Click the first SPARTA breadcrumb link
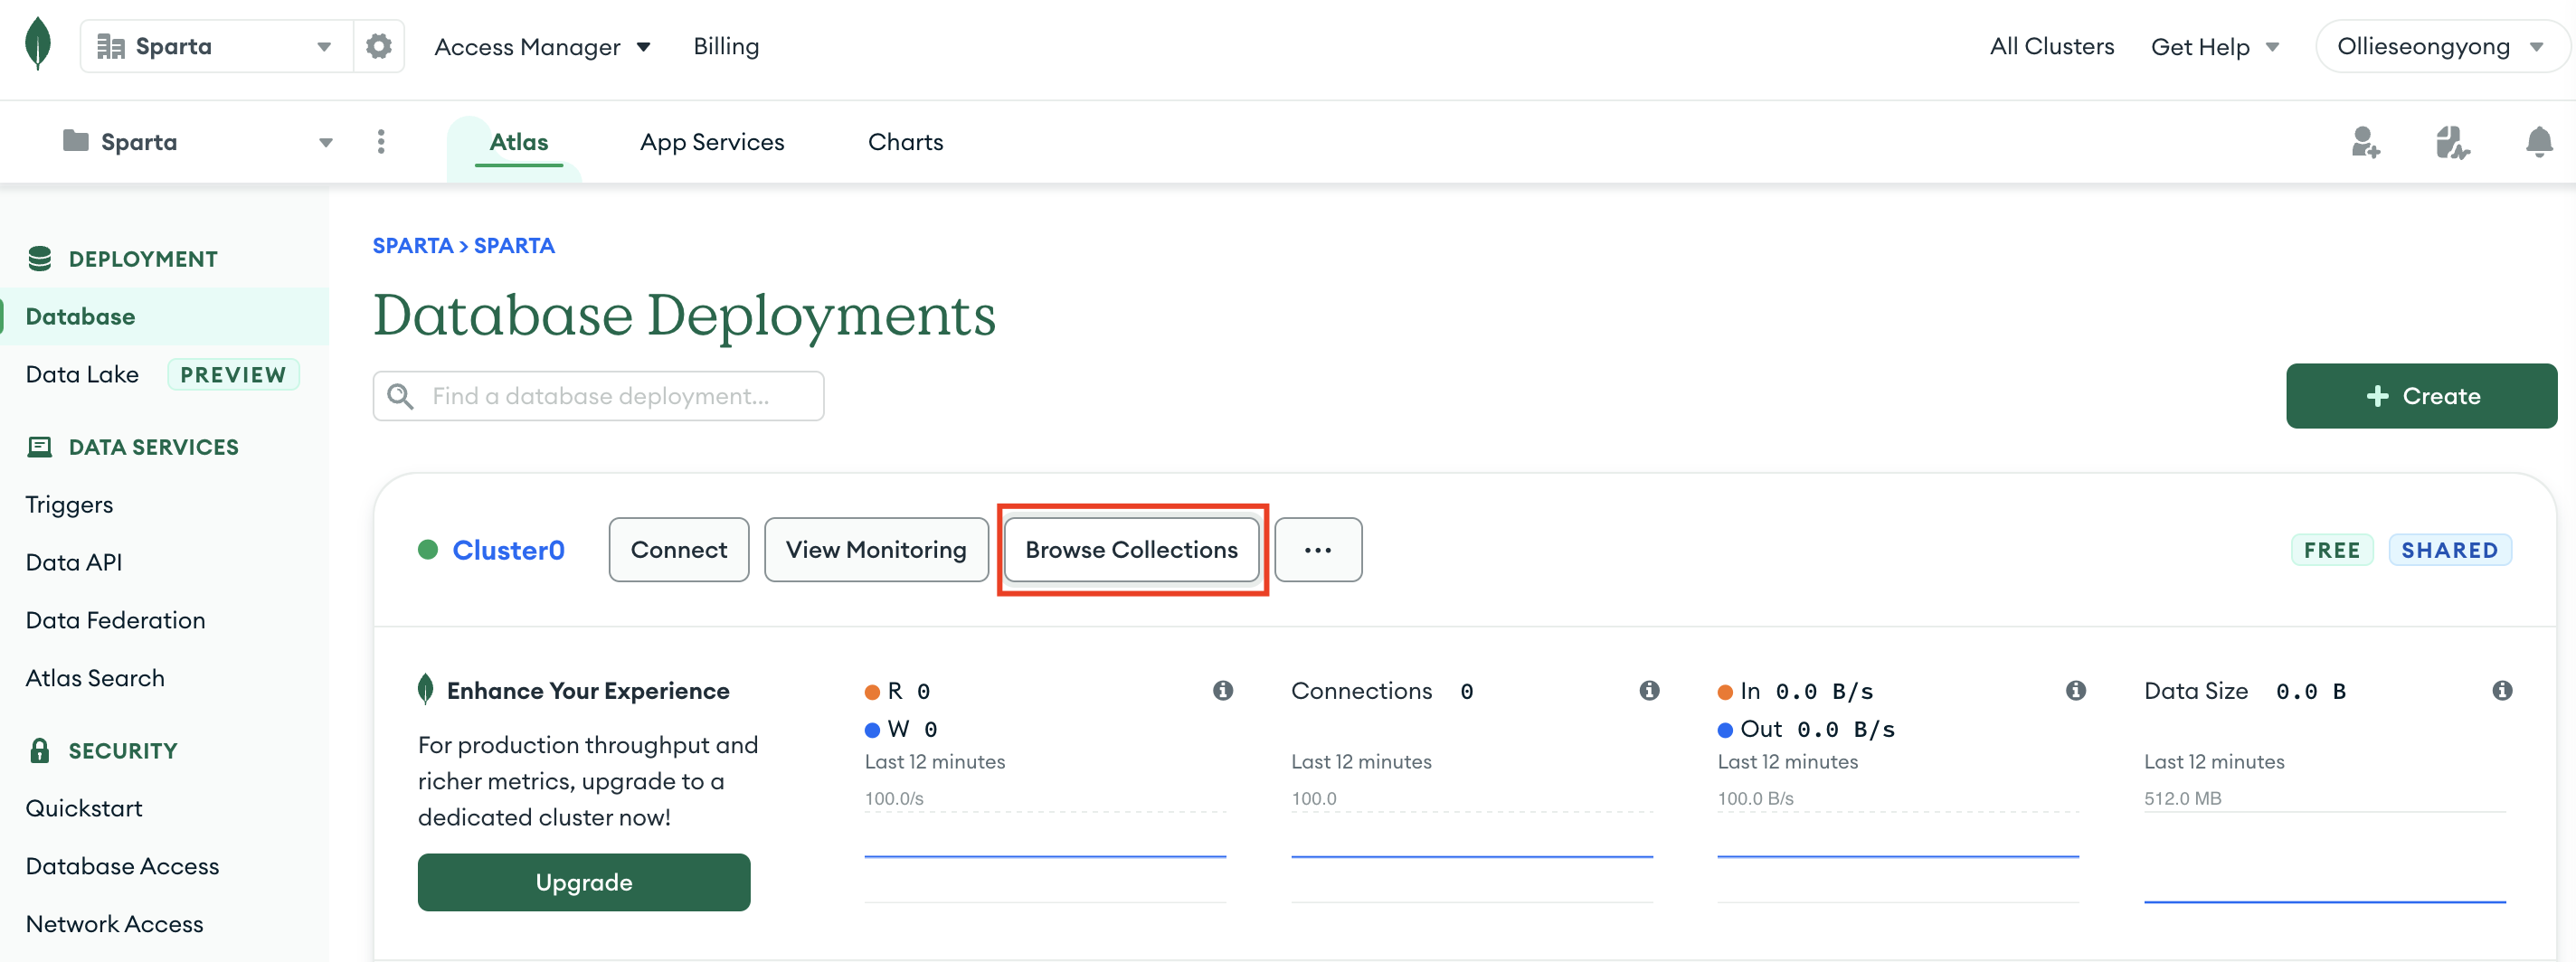This screenshot has height=962, width=2576. point(412,245)
